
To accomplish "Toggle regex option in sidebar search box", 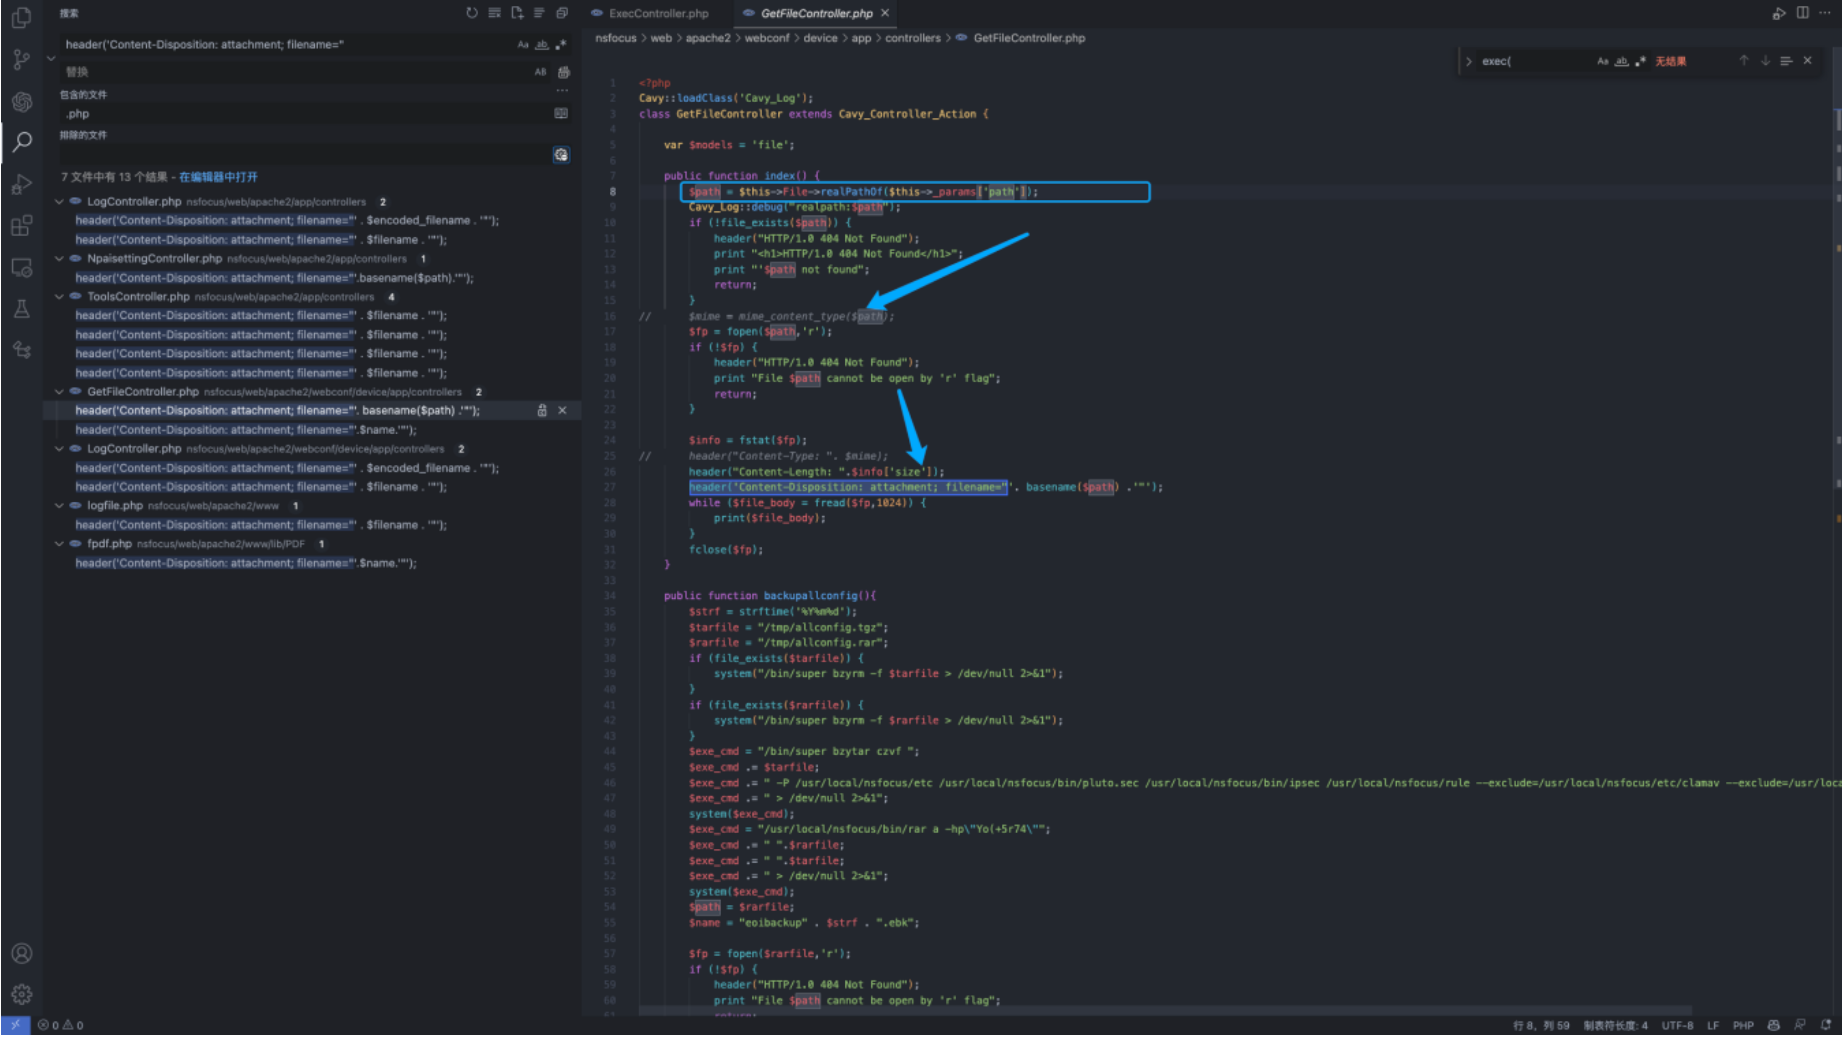I will click(x=561, y=45).
